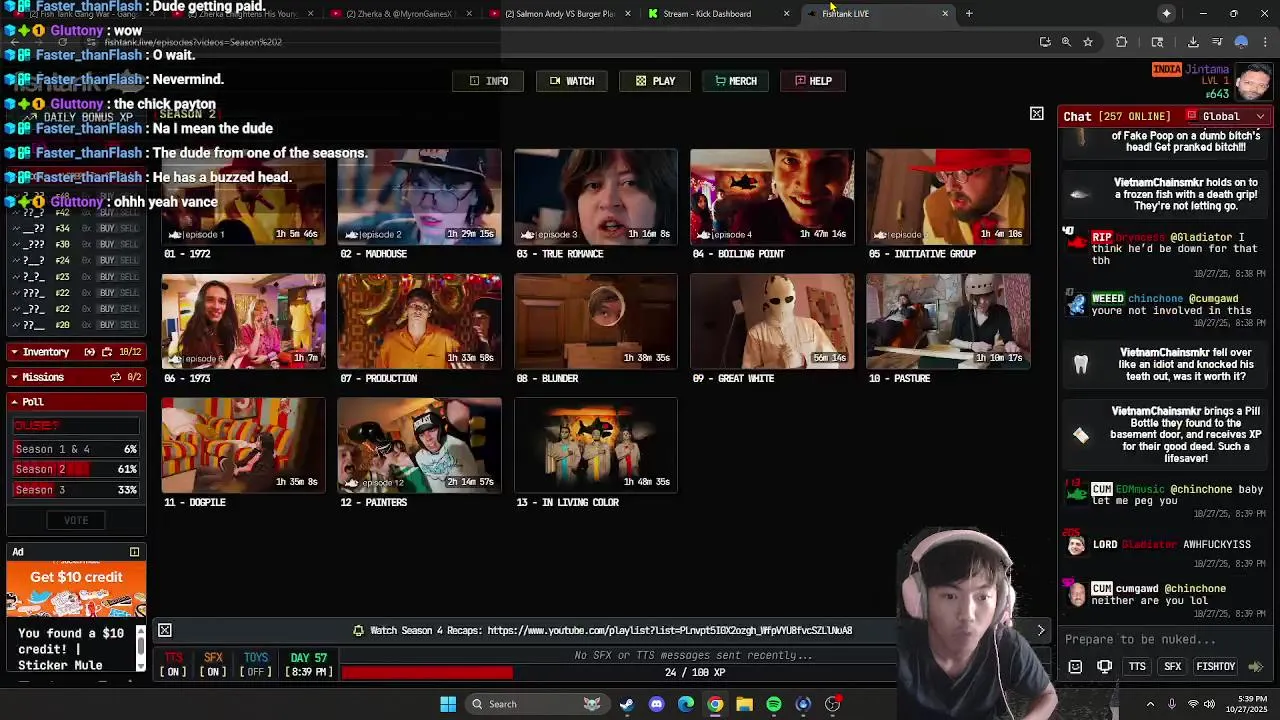Screen dimensions: 1280x720
Task: Open episode 12 - PAINTERS
Action: click(x=419, y=445)
